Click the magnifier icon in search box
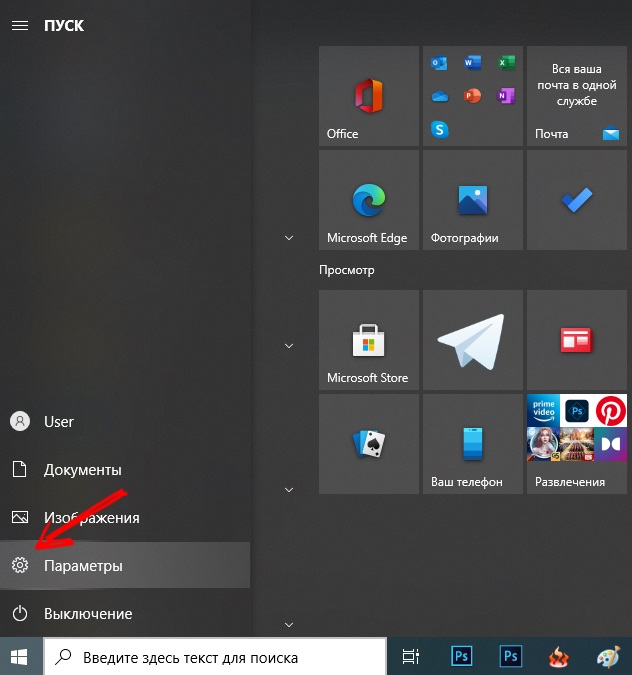This screenshot has width=632, height=675. pyautogui.click(x=64, y=656)
